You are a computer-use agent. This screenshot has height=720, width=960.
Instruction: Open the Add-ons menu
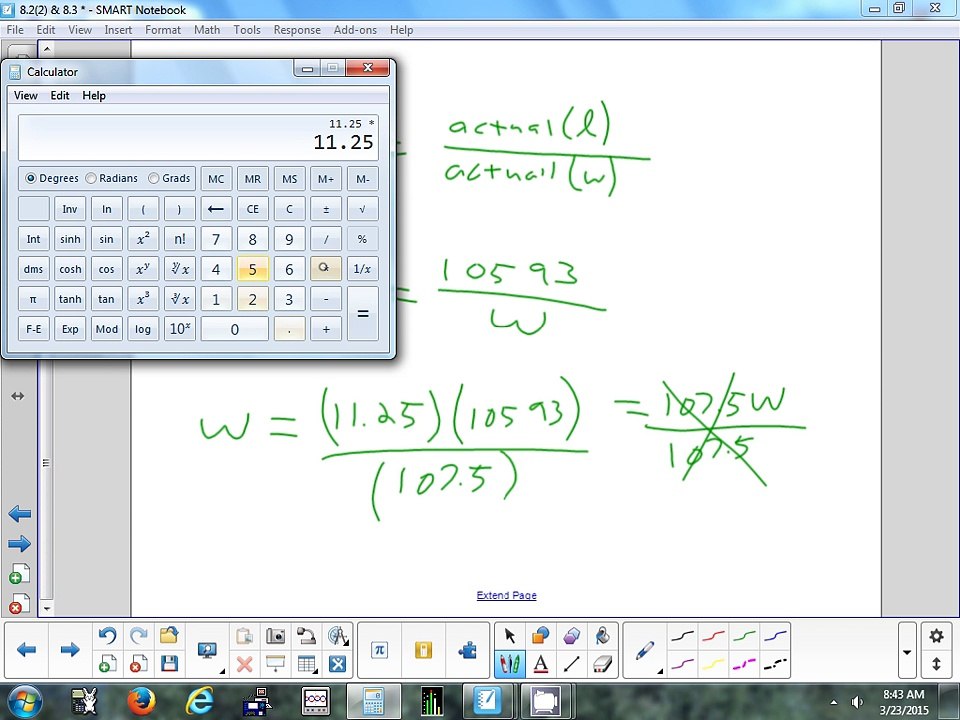(x=355, y=29)
